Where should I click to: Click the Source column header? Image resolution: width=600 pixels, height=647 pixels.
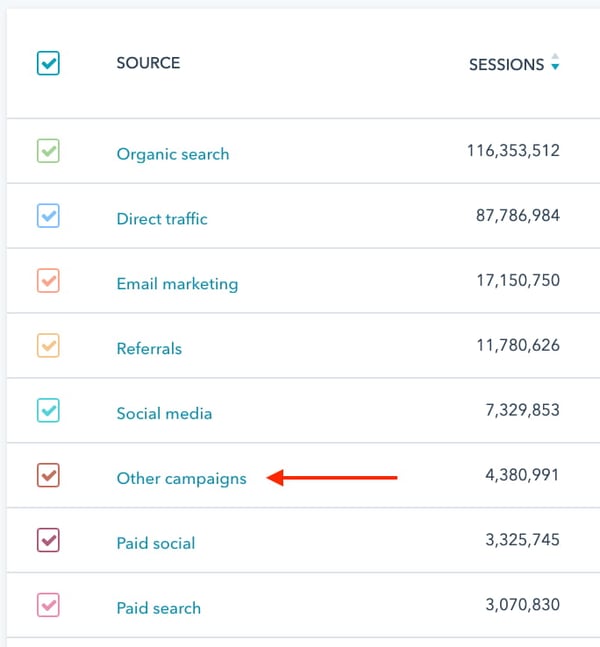(148, 64)
